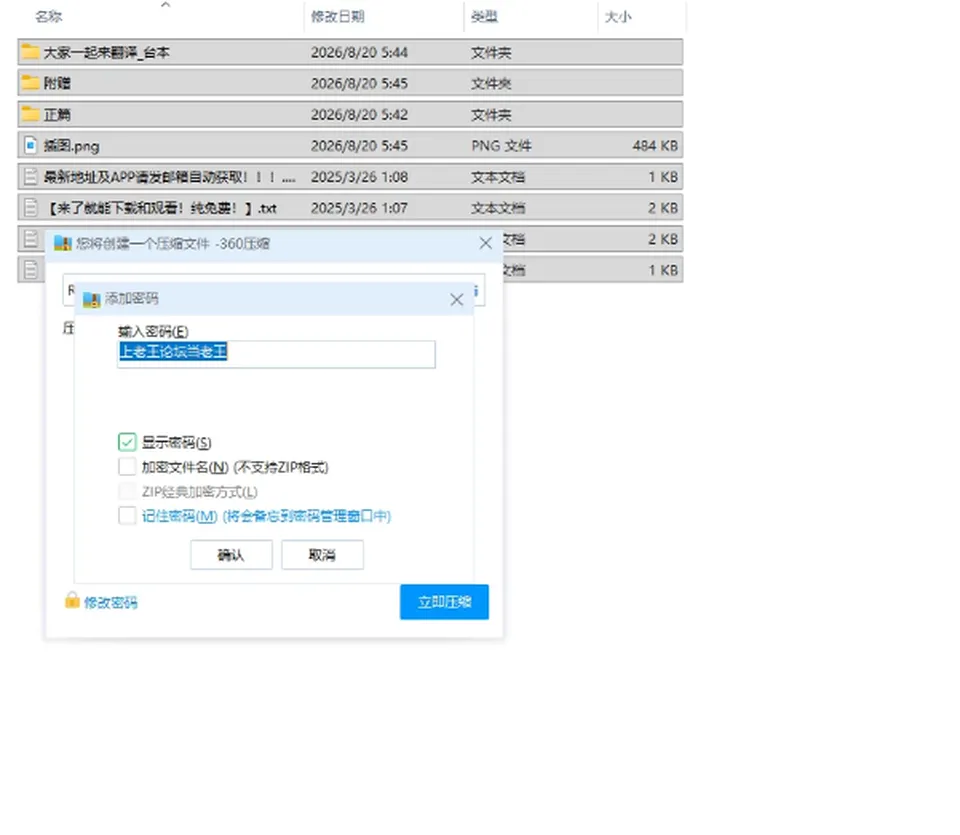This screenshot has height=835, width=960.
Task: Cancel the password dialog with 取消
Action: click(322, 555)
